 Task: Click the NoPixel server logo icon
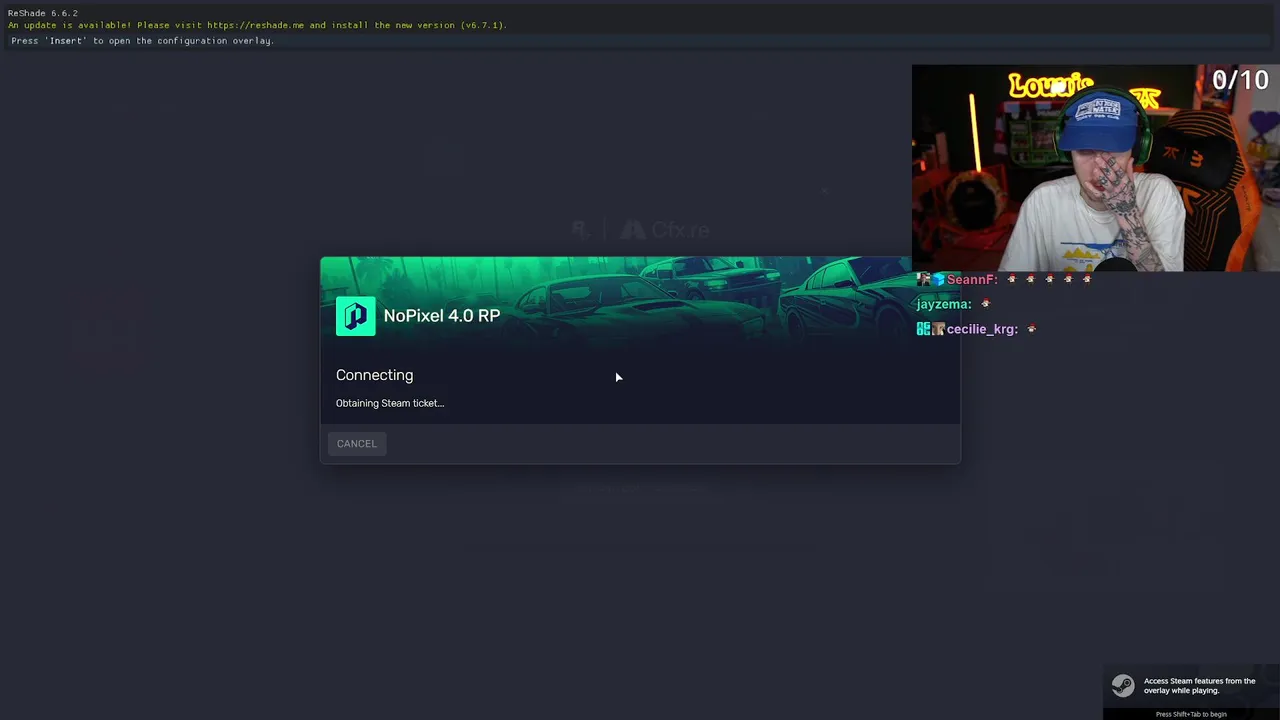click(x=355, y=316)
